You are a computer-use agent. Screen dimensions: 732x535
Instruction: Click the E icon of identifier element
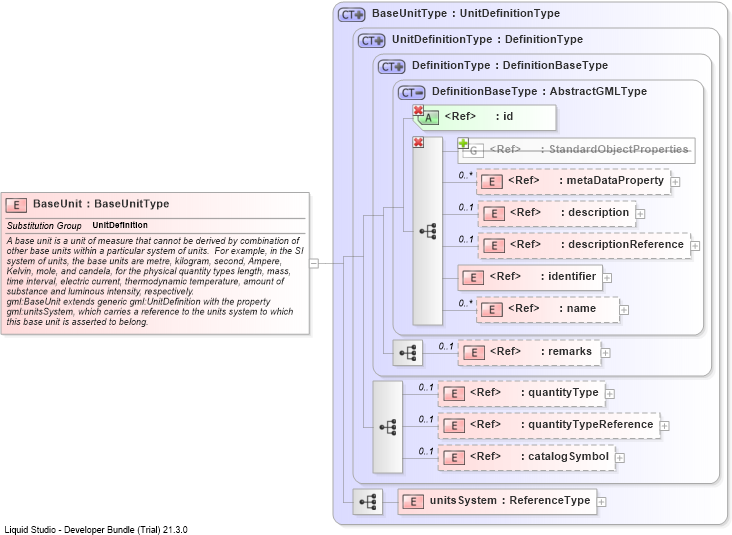(473, 277)
